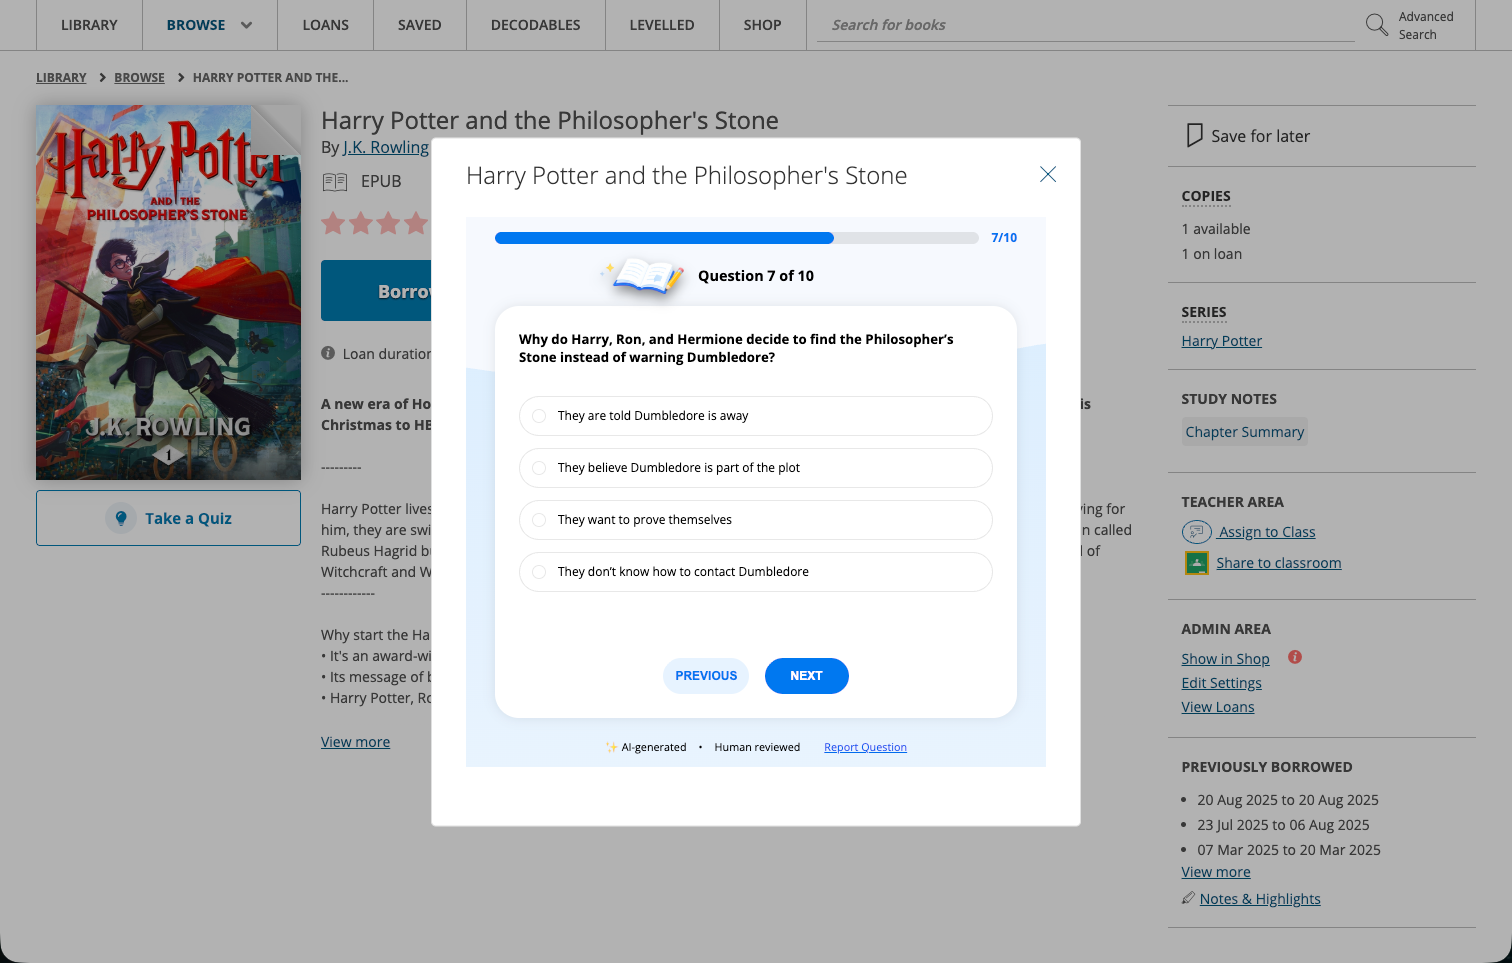Click the '1 available' copies text

point(1216,229)
